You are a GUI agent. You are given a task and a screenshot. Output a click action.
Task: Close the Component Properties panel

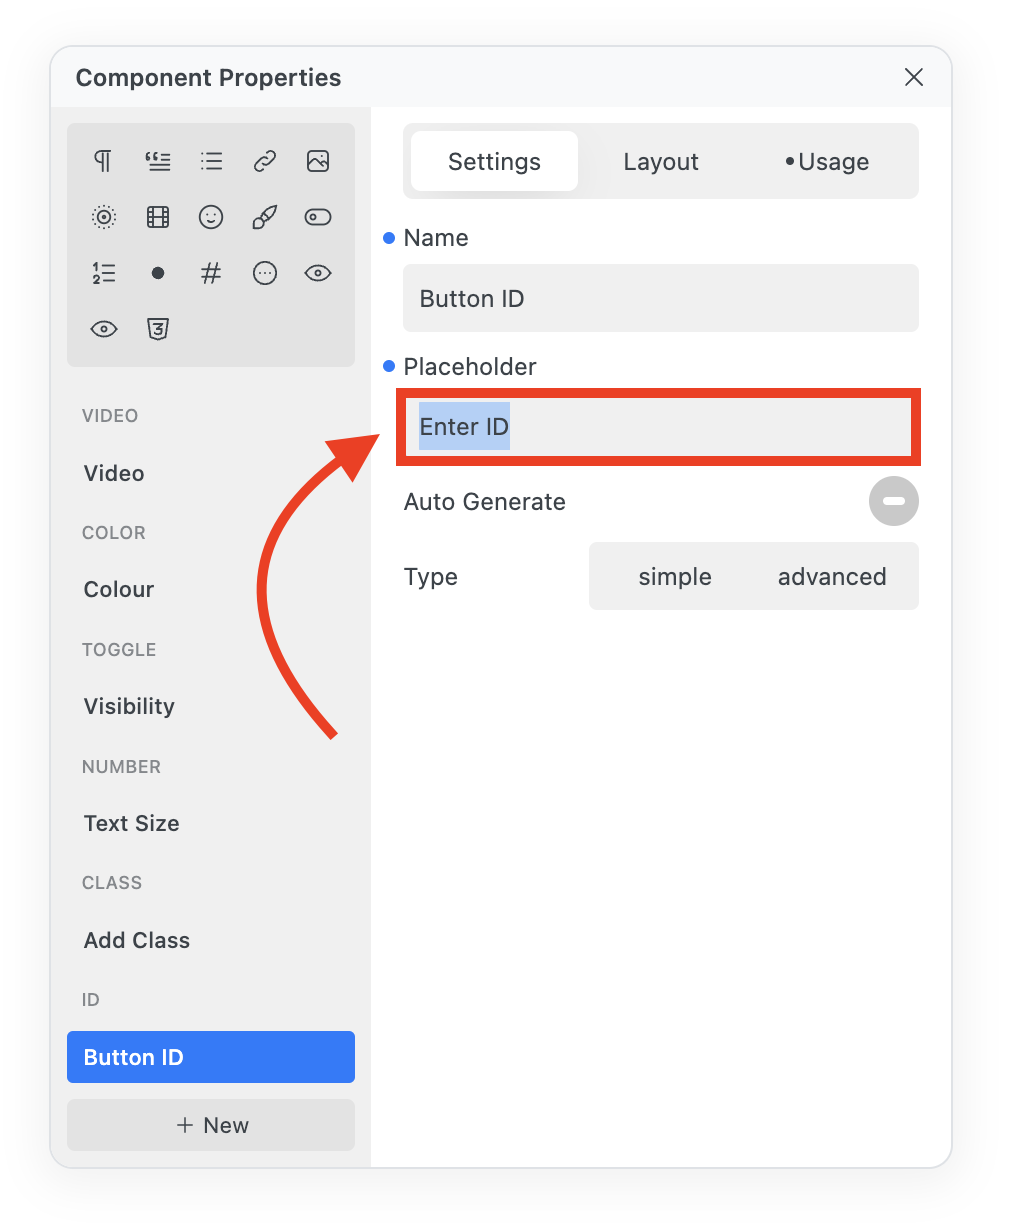tap(913, 78)
